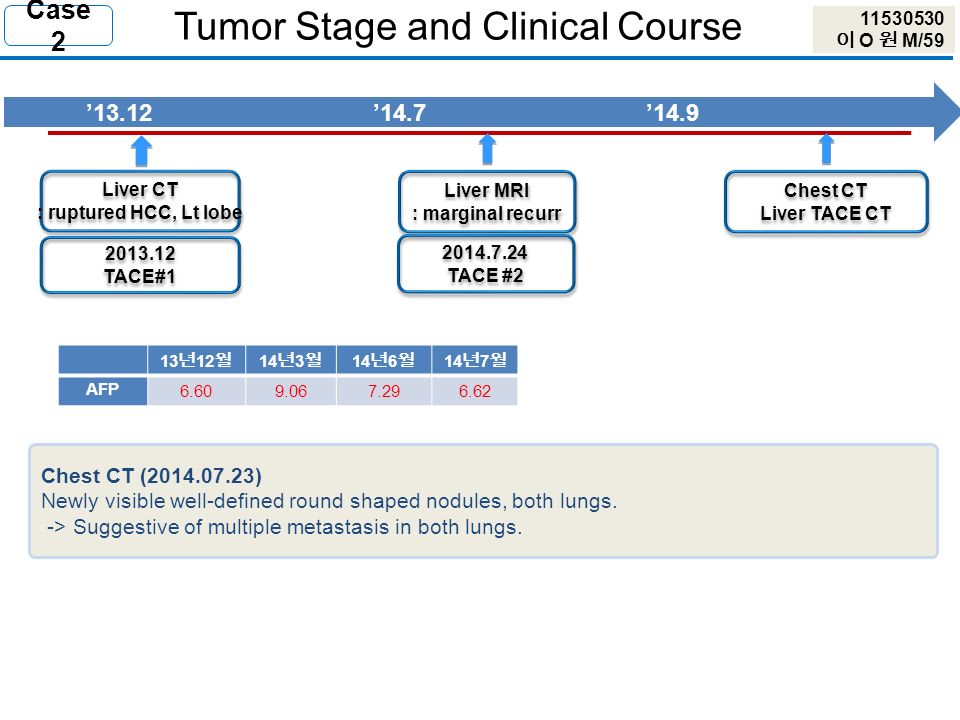Click the '14.9 timeline label
Screen dimensions: 960x720
pos(672,113)
